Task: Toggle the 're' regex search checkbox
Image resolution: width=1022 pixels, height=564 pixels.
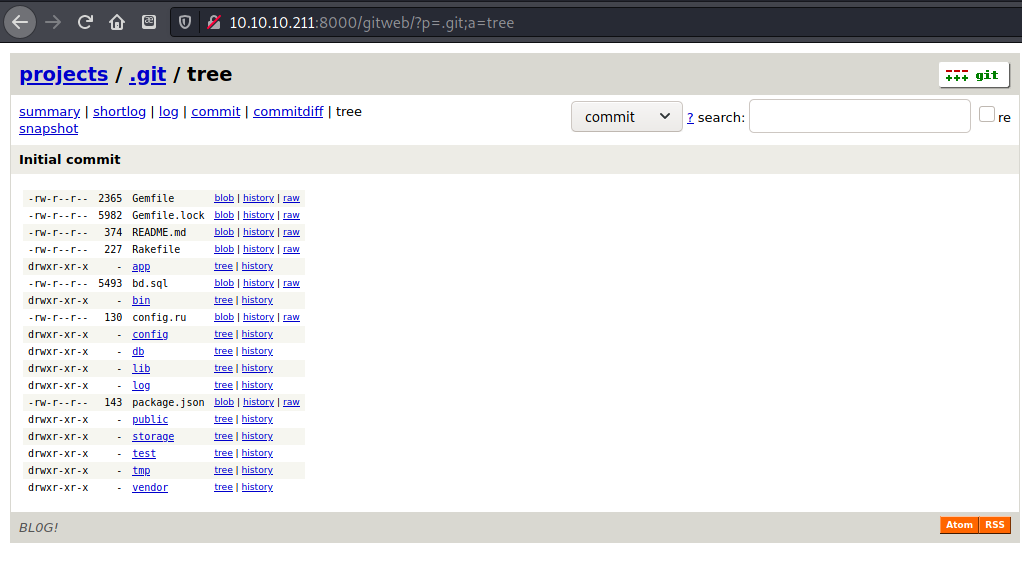Action: tap(987, 114)
